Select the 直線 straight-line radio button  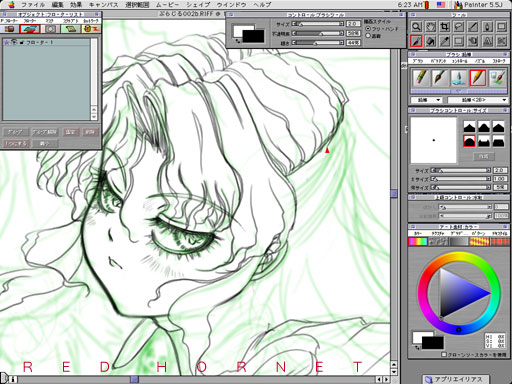368,35
